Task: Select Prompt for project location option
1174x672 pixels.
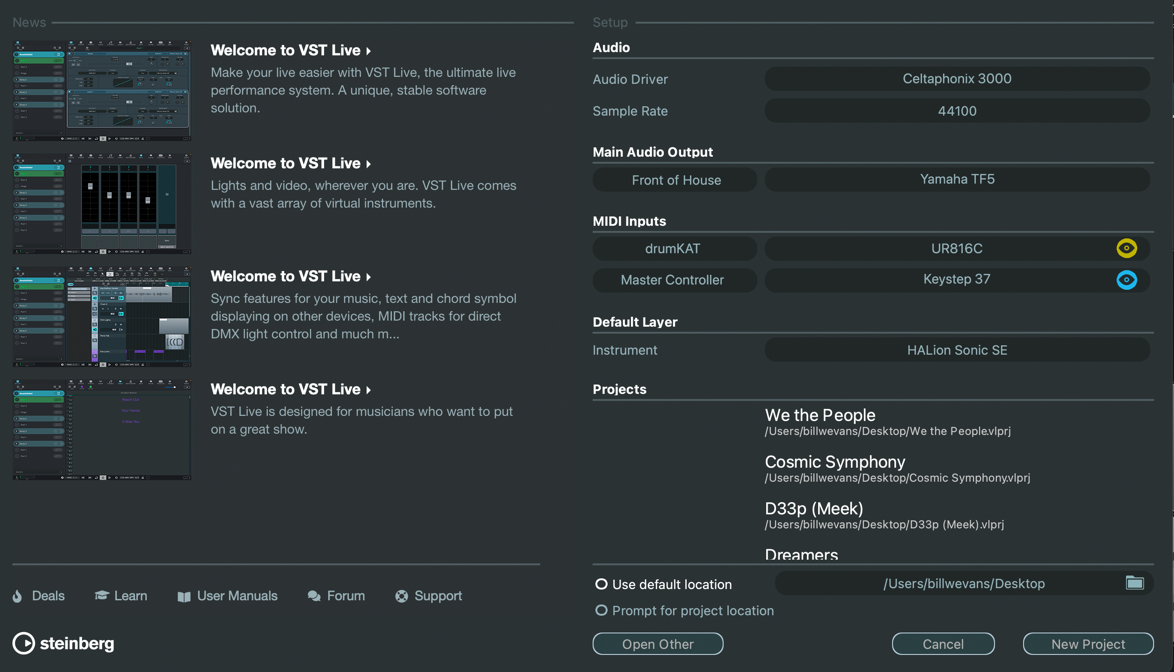Action: 601,610
